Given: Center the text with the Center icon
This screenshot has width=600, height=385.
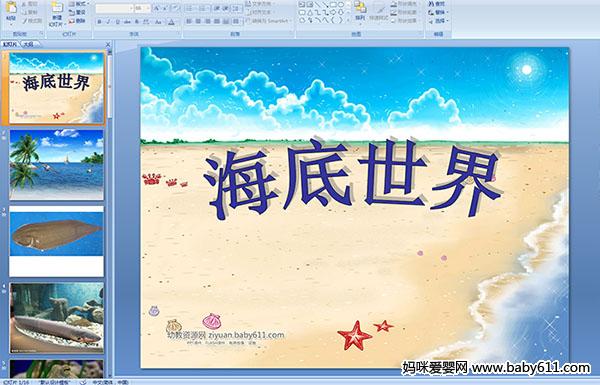Looking at the screenshot, I should 198,21.
